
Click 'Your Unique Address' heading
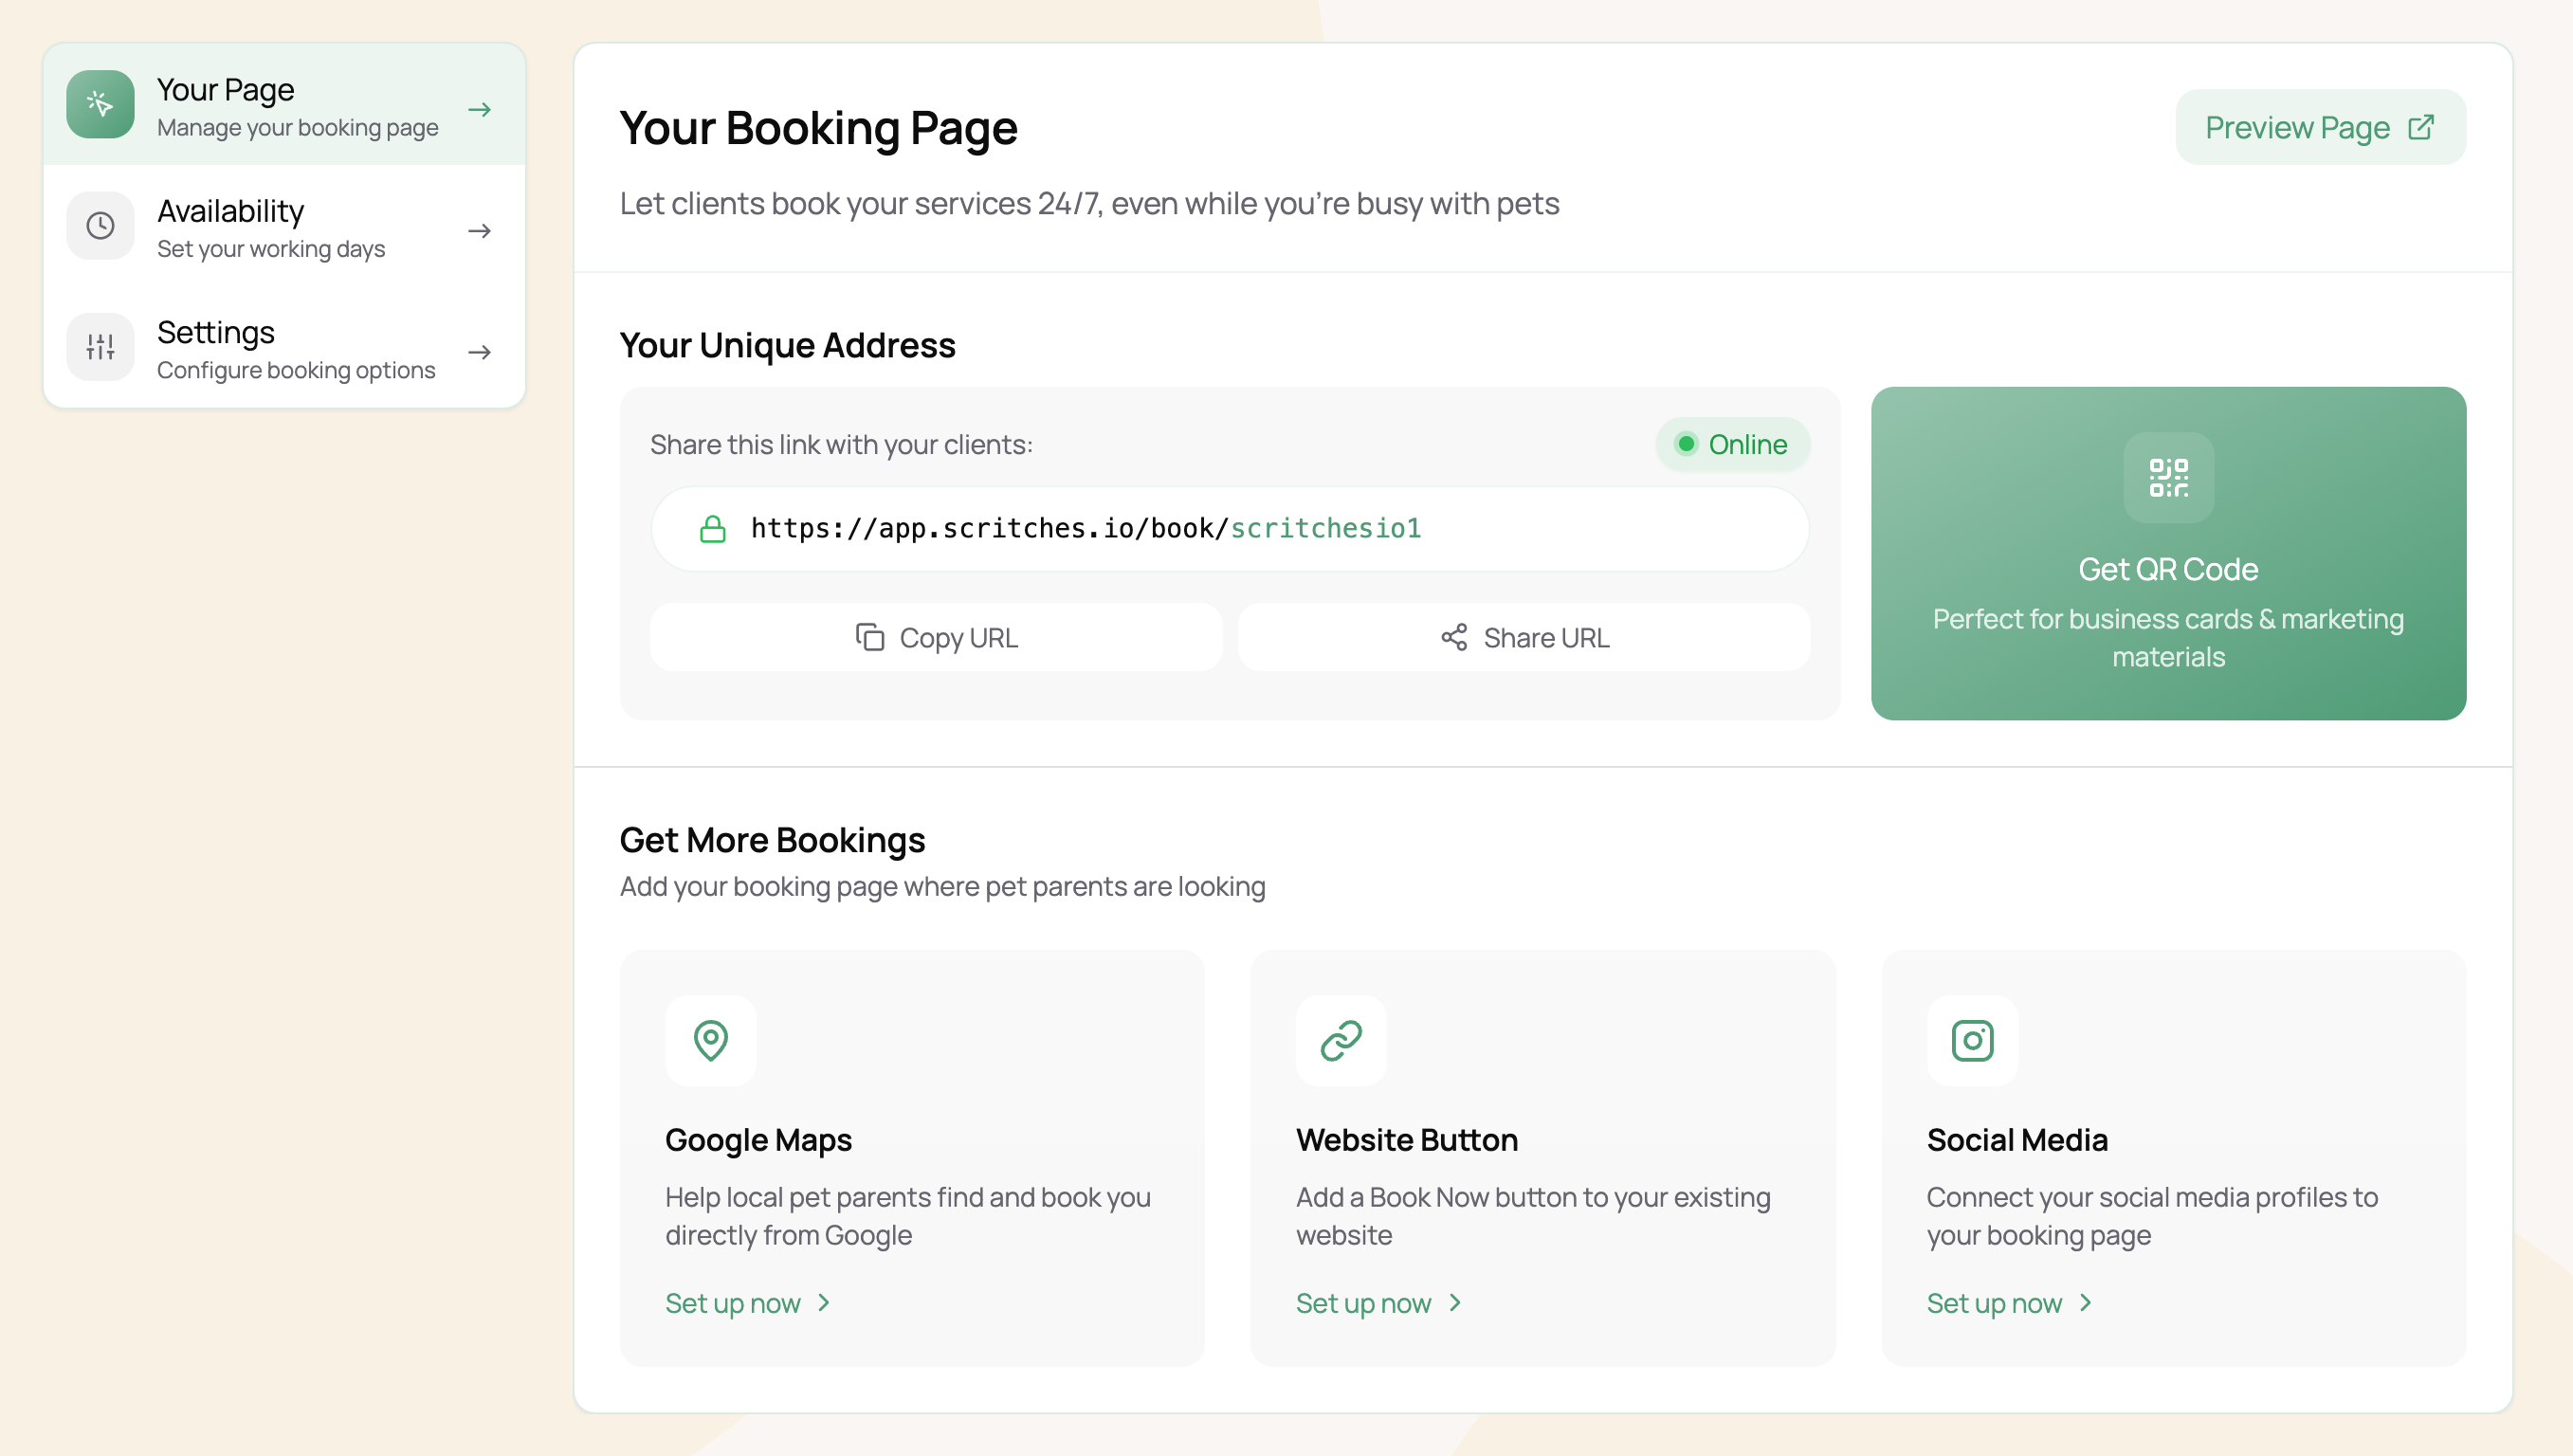[787, 345]
